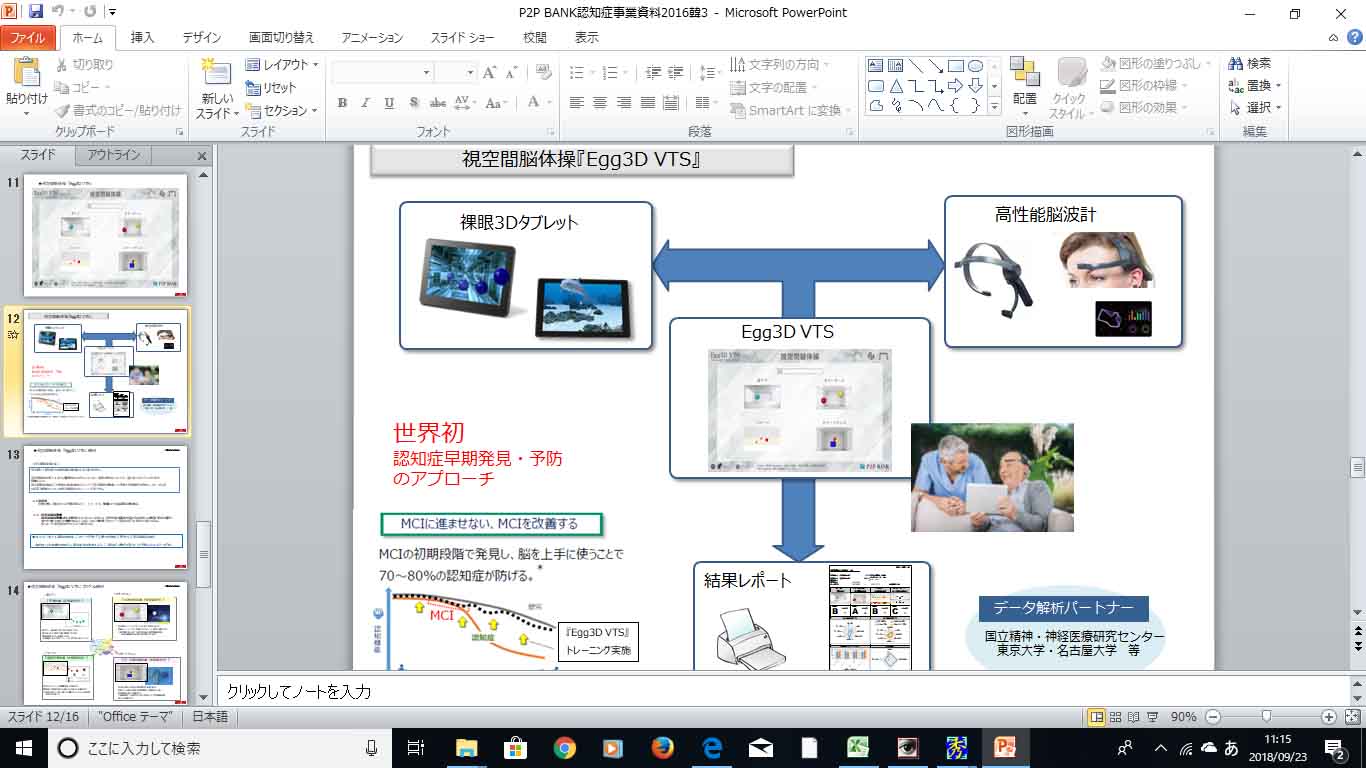The width and height of the screenshot is (1366, 768).
Task: Click zoom out minus button
Action: click(1212, 717)
